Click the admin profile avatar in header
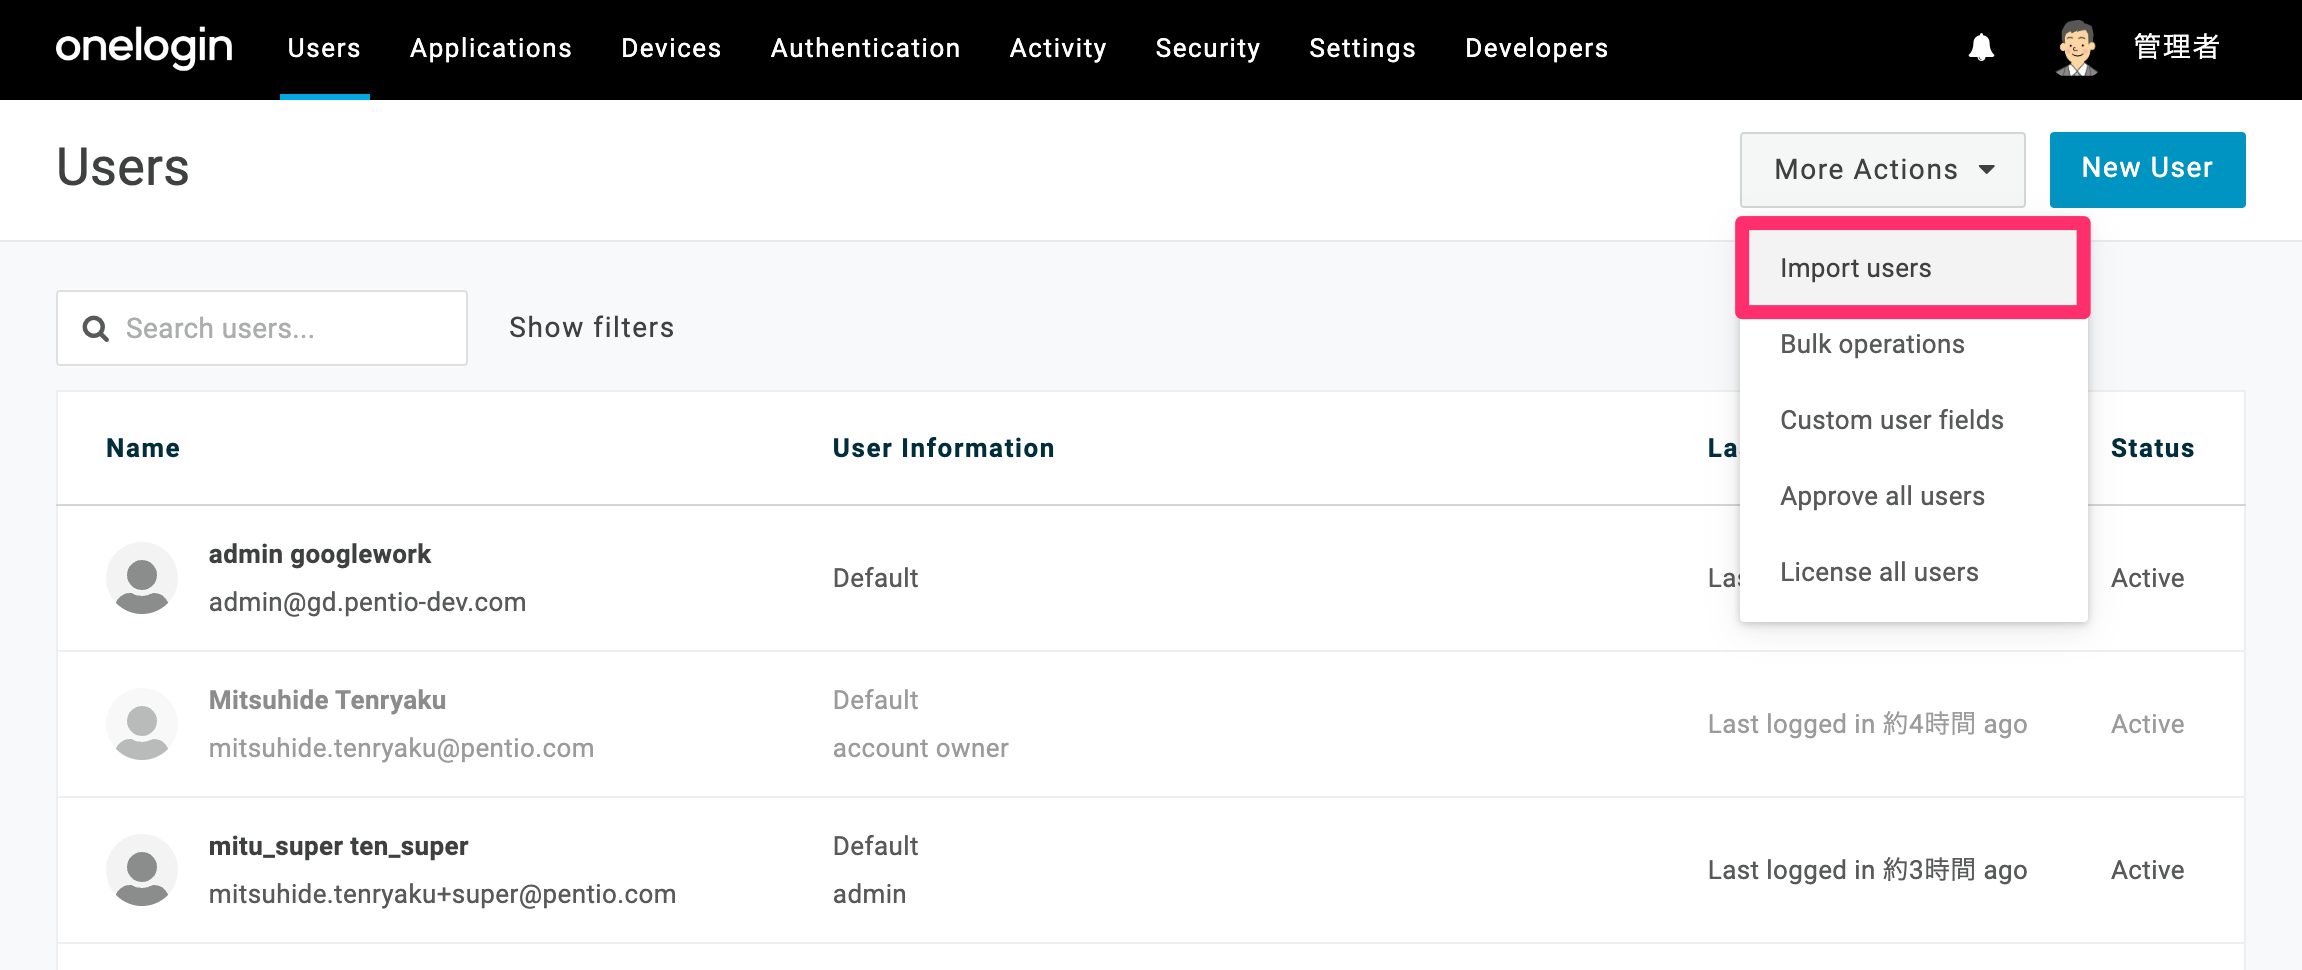Screen dimensions: 2302x970 pyautogui.click(x=2076, y=48)
